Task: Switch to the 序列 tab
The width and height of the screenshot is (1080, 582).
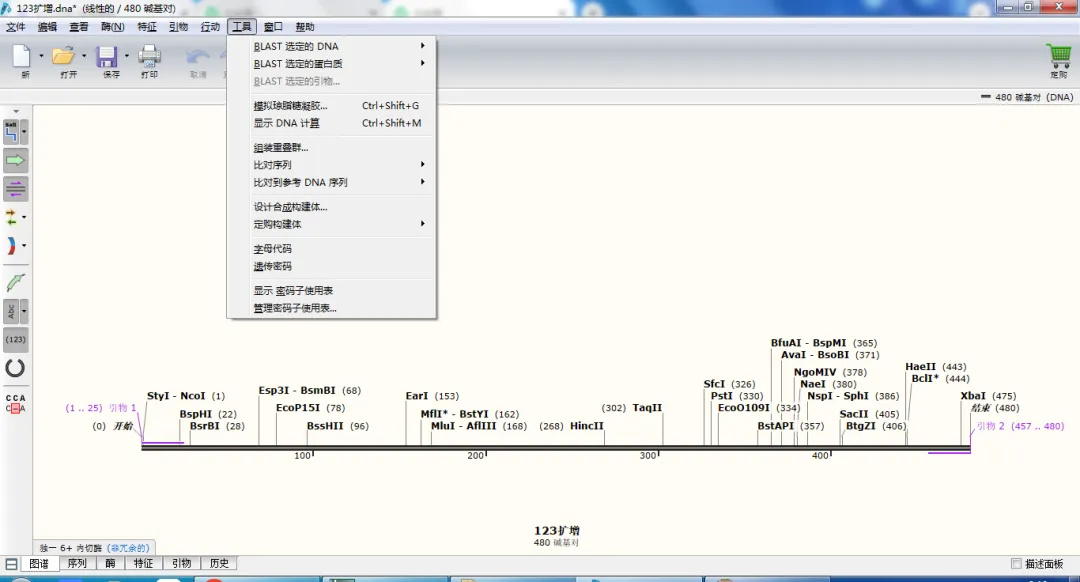Action: point(77,564)
